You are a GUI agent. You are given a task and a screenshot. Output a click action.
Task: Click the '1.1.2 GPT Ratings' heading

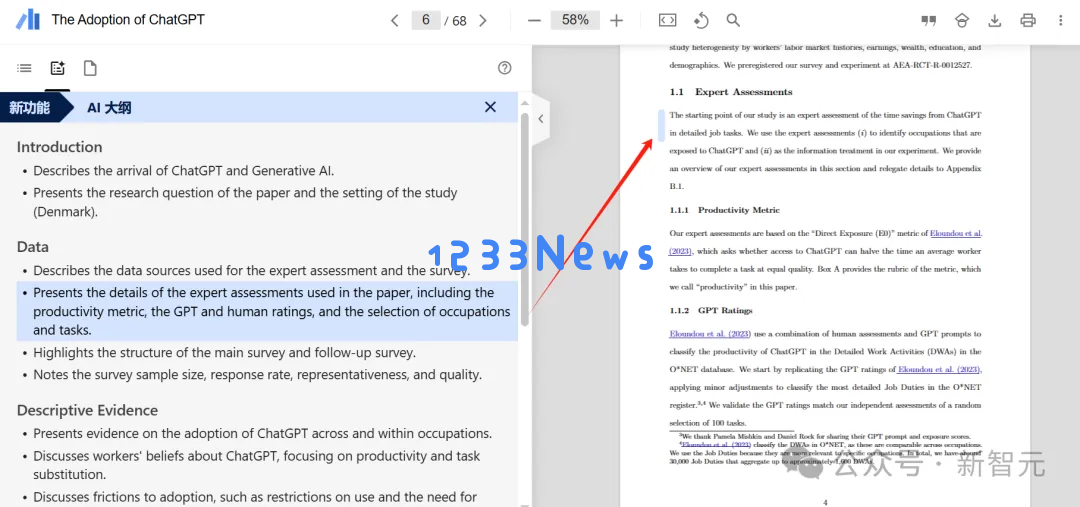click(711, 310)
